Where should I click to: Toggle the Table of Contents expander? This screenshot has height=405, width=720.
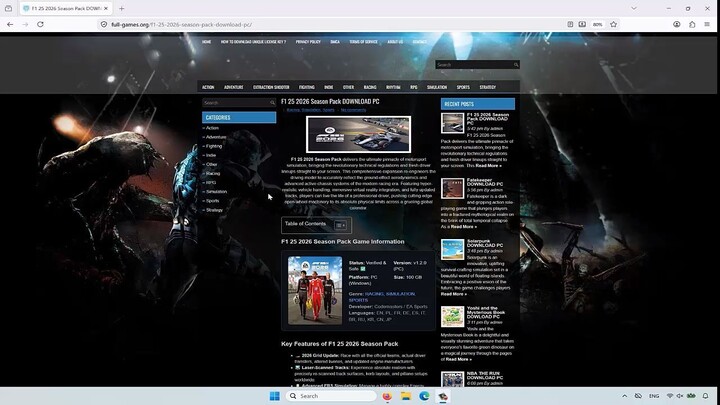click(x=341, y=225)
